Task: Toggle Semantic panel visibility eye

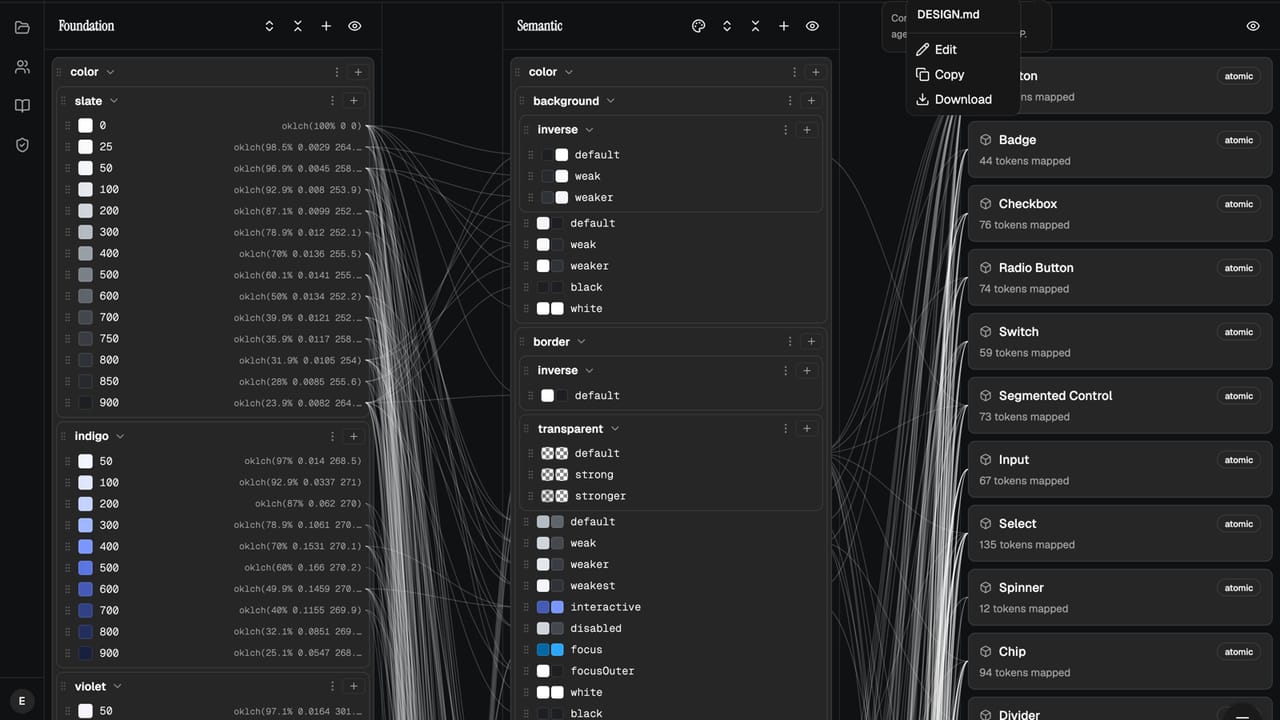Action: (812, 26)
